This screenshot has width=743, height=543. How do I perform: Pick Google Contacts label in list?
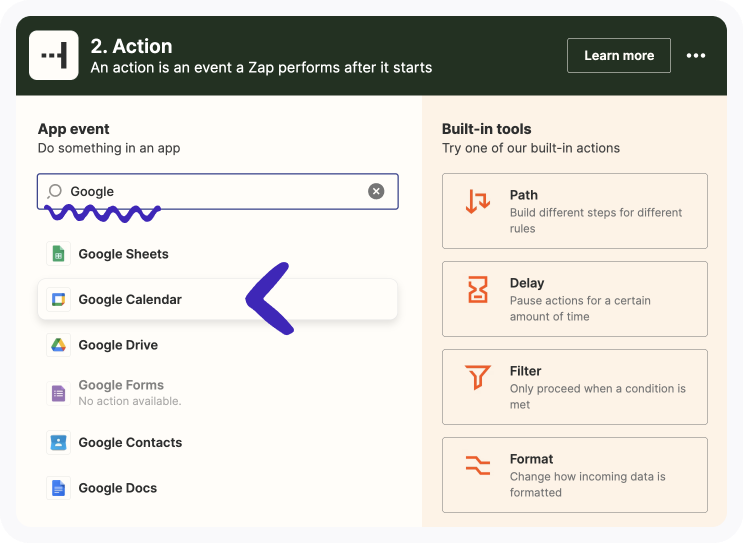coord(130,442)
